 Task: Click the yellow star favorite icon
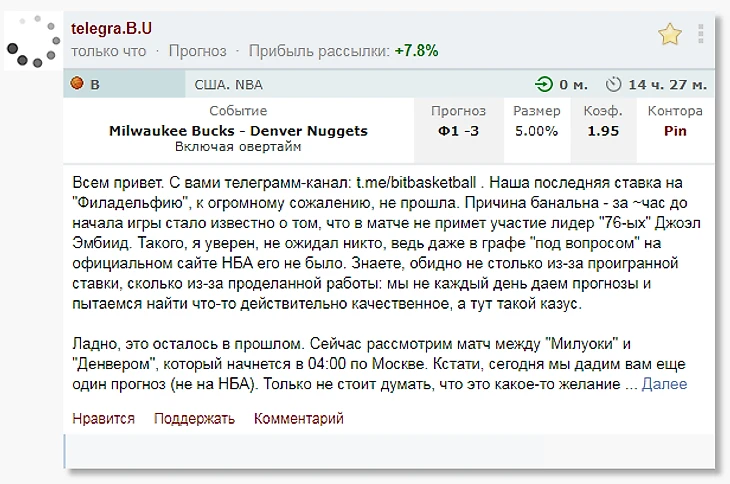click(x=669, y=35)
